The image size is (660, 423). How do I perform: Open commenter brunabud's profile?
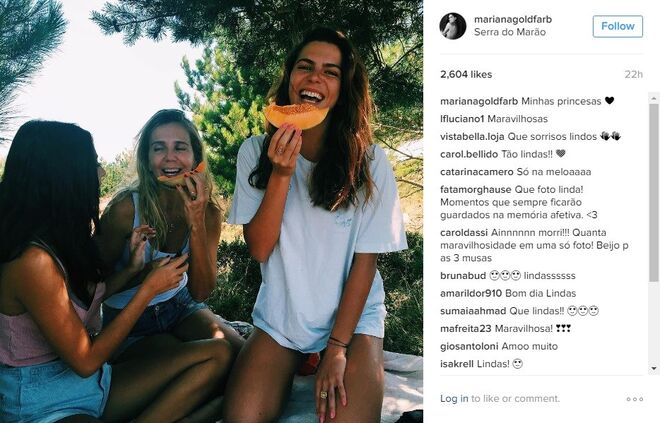(463, 276)
